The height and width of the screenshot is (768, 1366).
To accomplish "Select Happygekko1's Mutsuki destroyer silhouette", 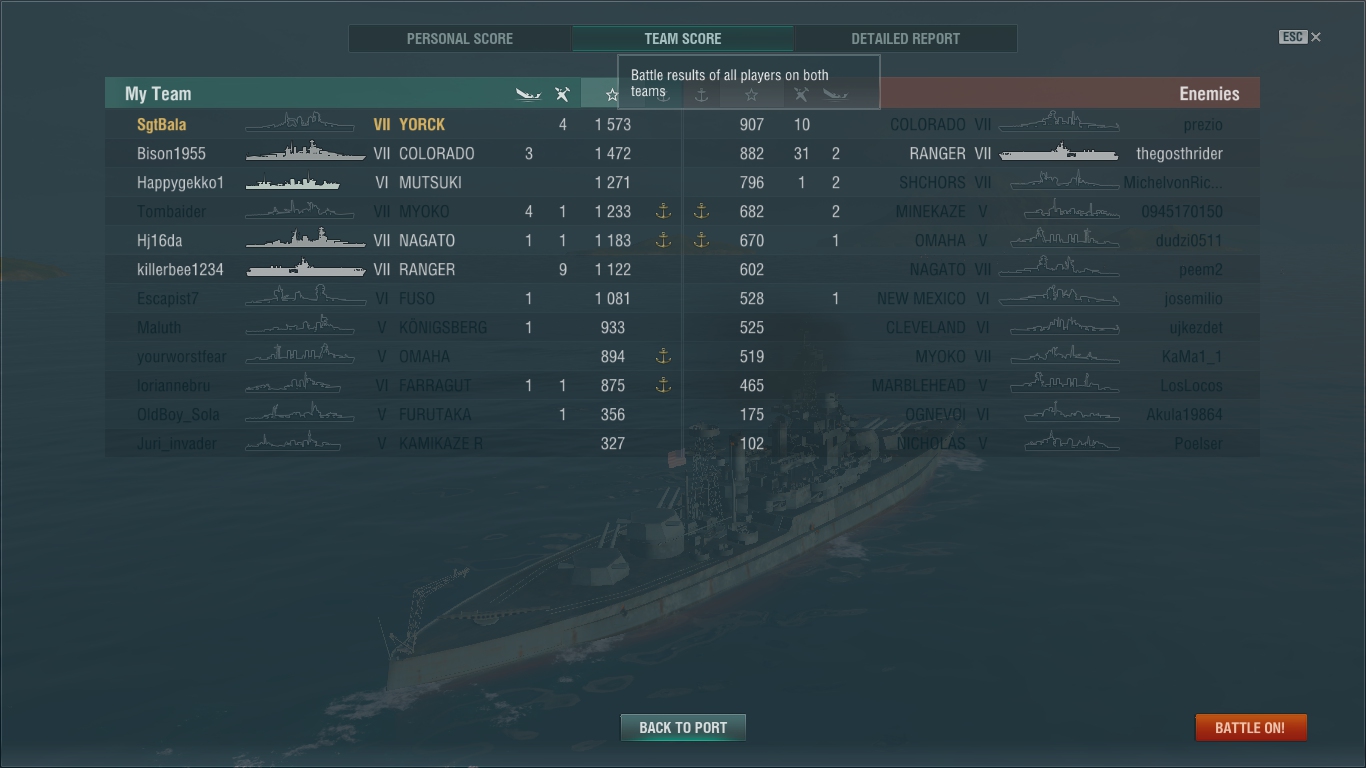I will (293, 182).
